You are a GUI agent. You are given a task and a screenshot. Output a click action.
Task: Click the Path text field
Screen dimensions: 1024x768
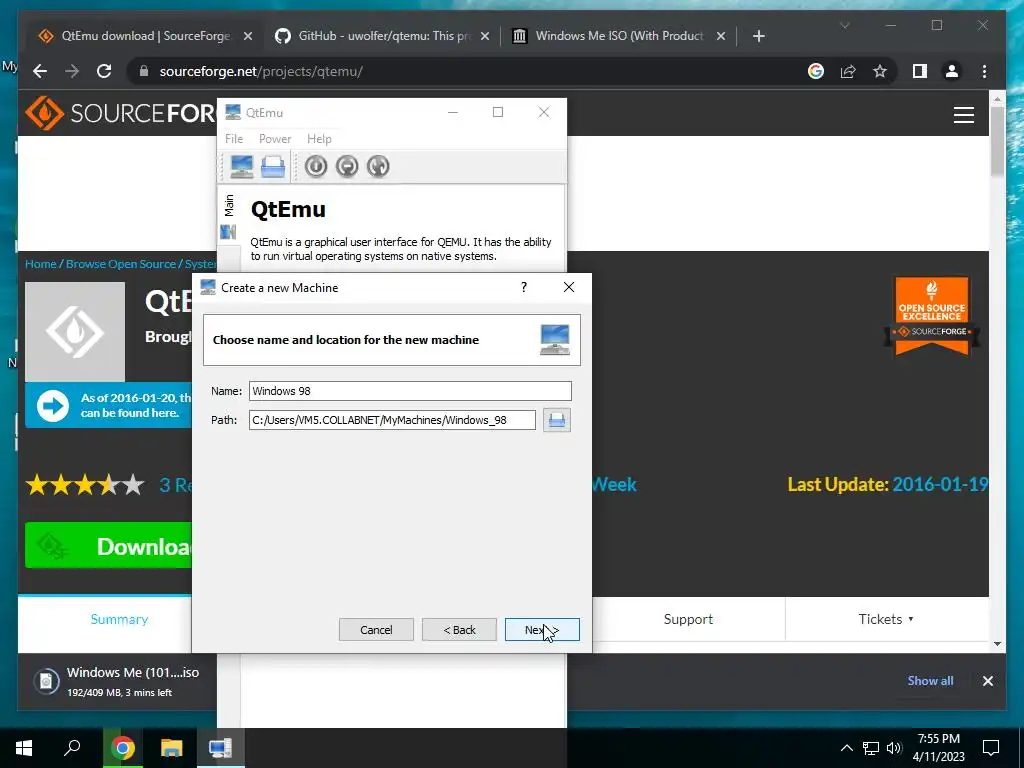coord(392,420)
